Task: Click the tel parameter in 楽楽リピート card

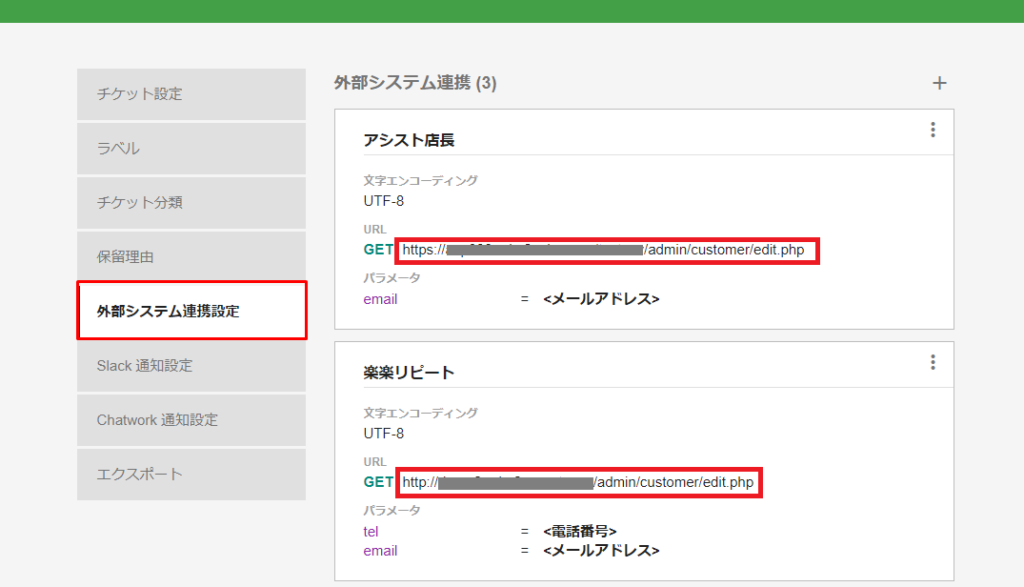Action: (371, 531)
